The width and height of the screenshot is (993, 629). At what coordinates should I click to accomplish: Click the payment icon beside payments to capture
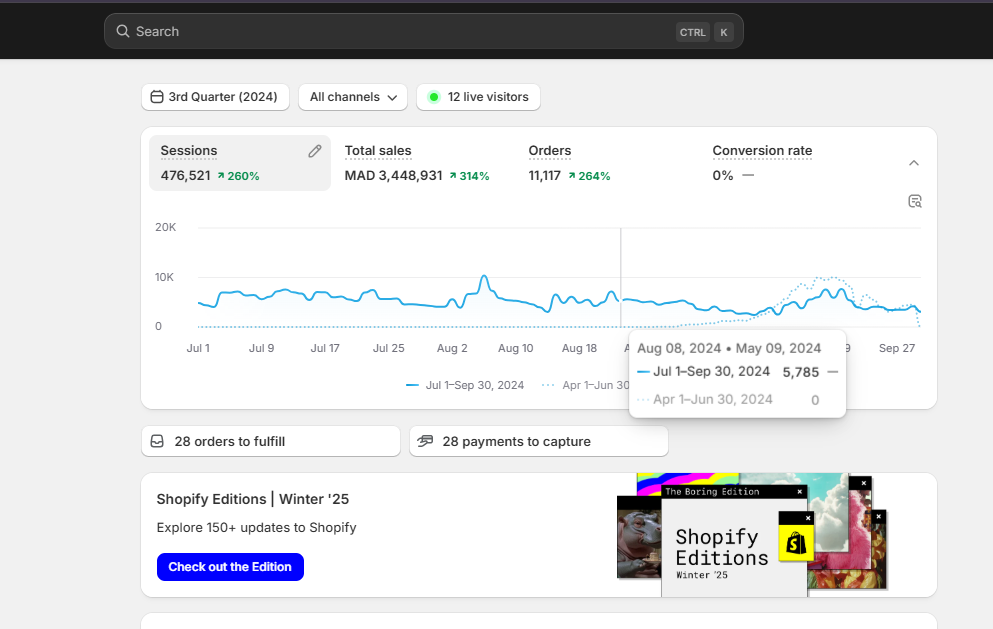click(425, 441)
